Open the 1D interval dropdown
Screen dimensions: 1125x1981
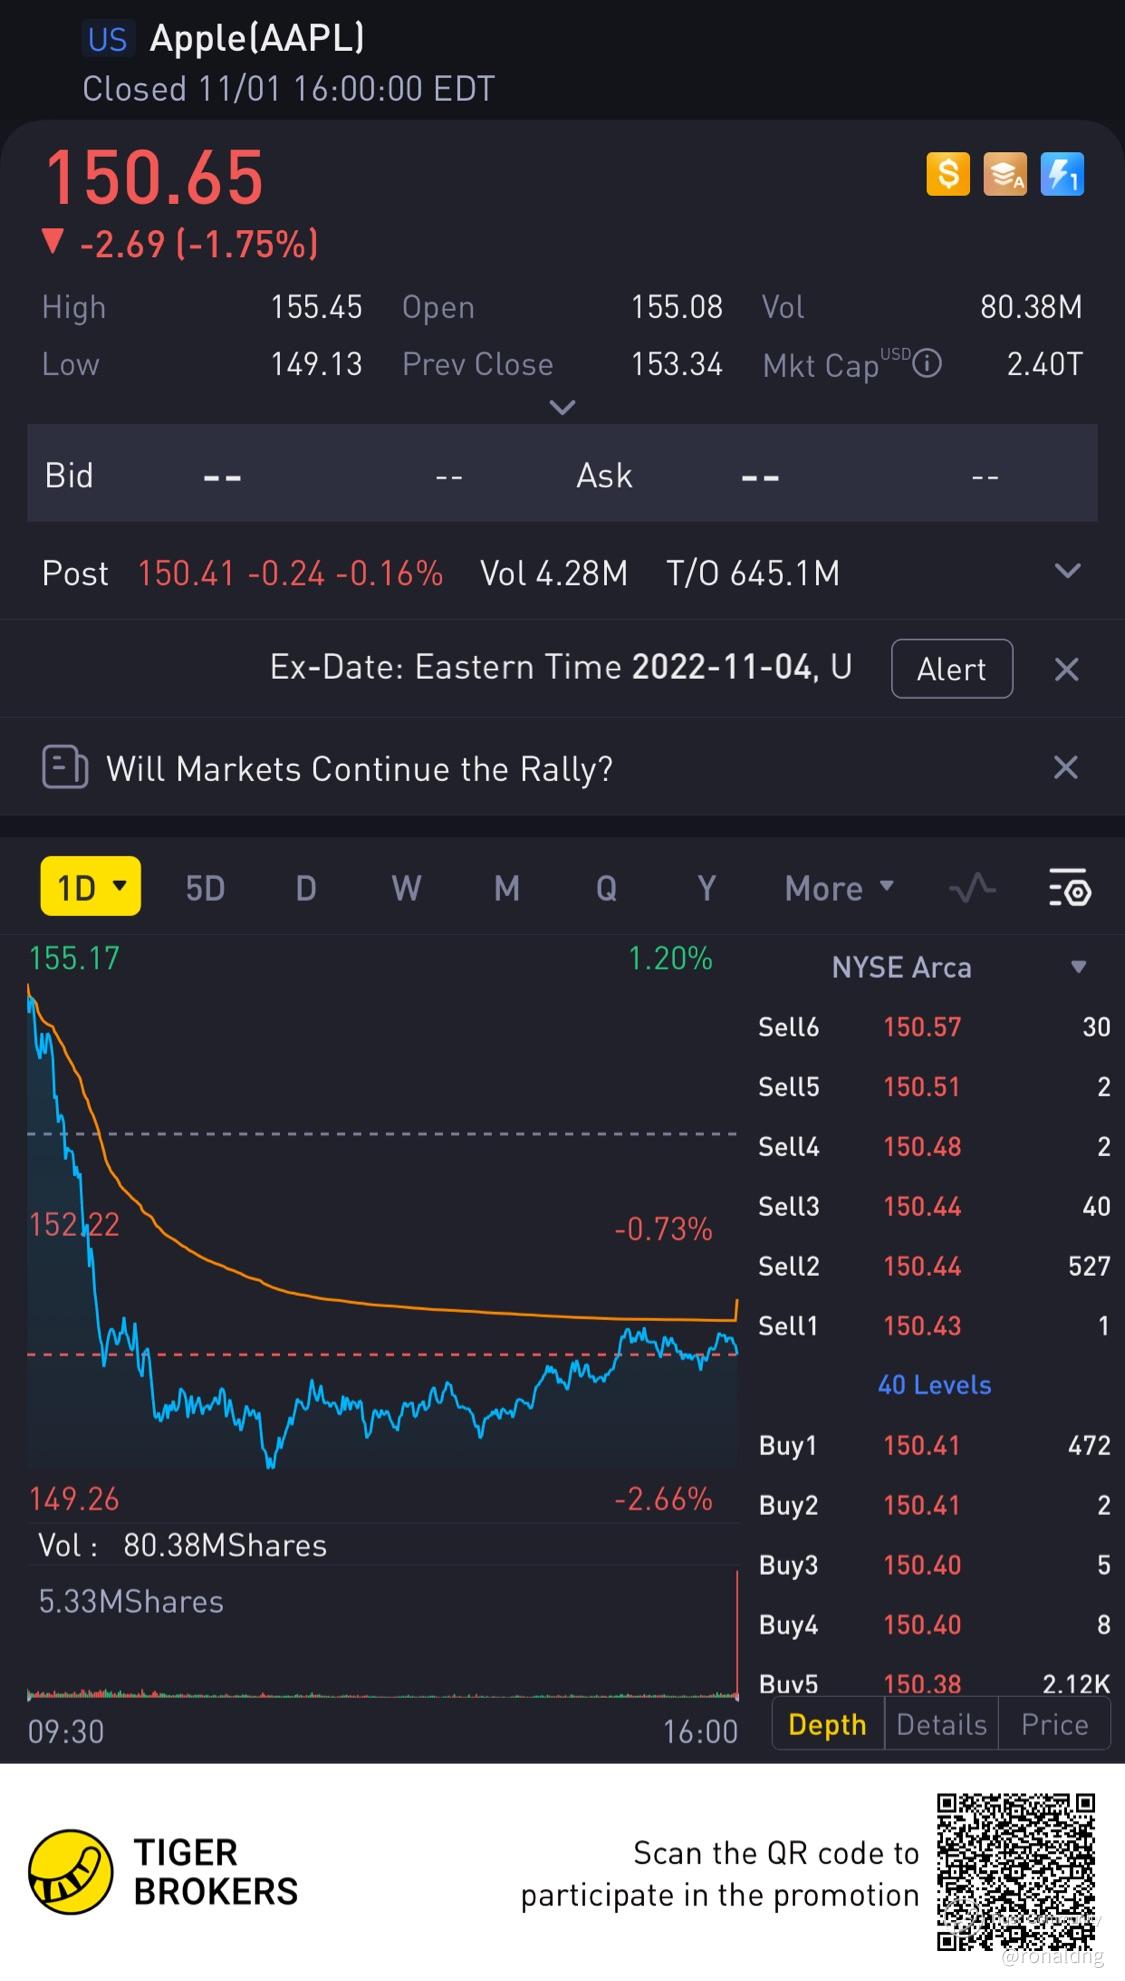91,887
